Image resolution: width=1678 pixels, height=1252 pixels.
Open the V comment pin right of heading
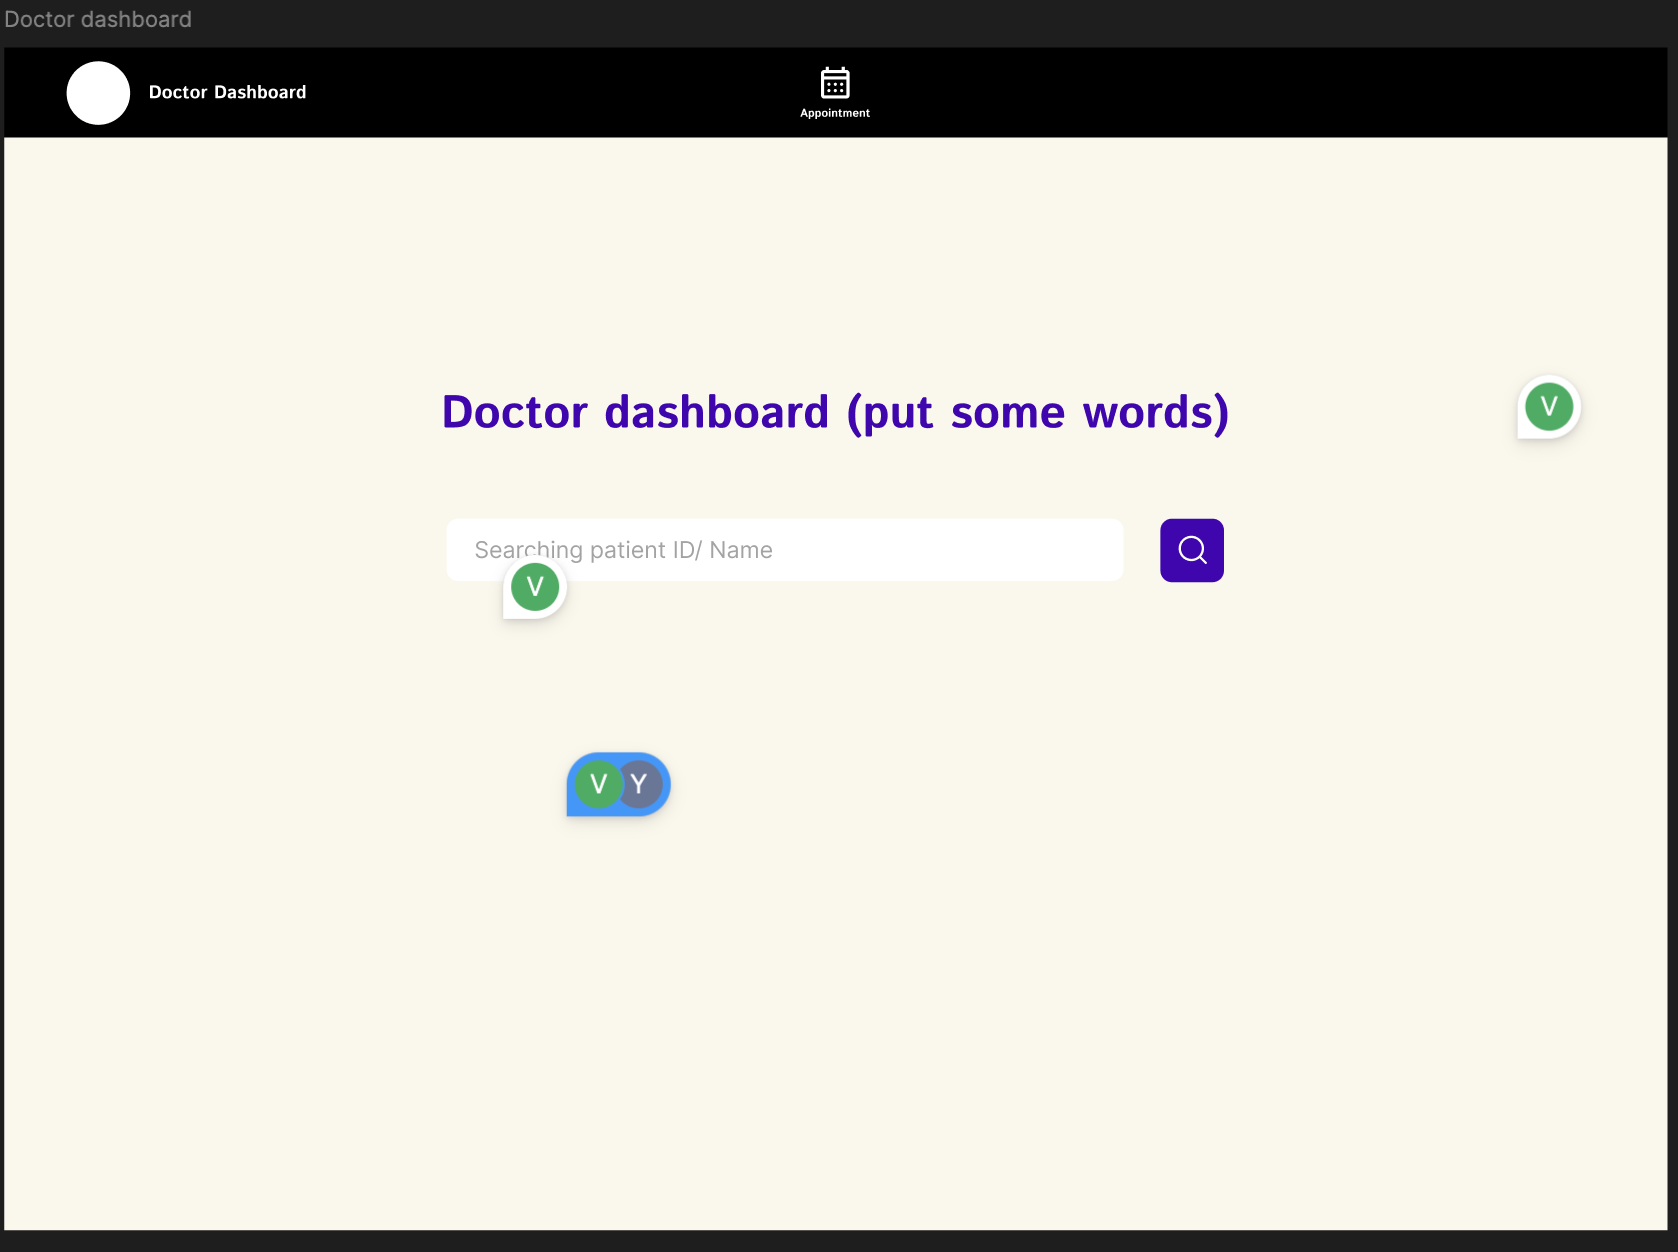1548,407
